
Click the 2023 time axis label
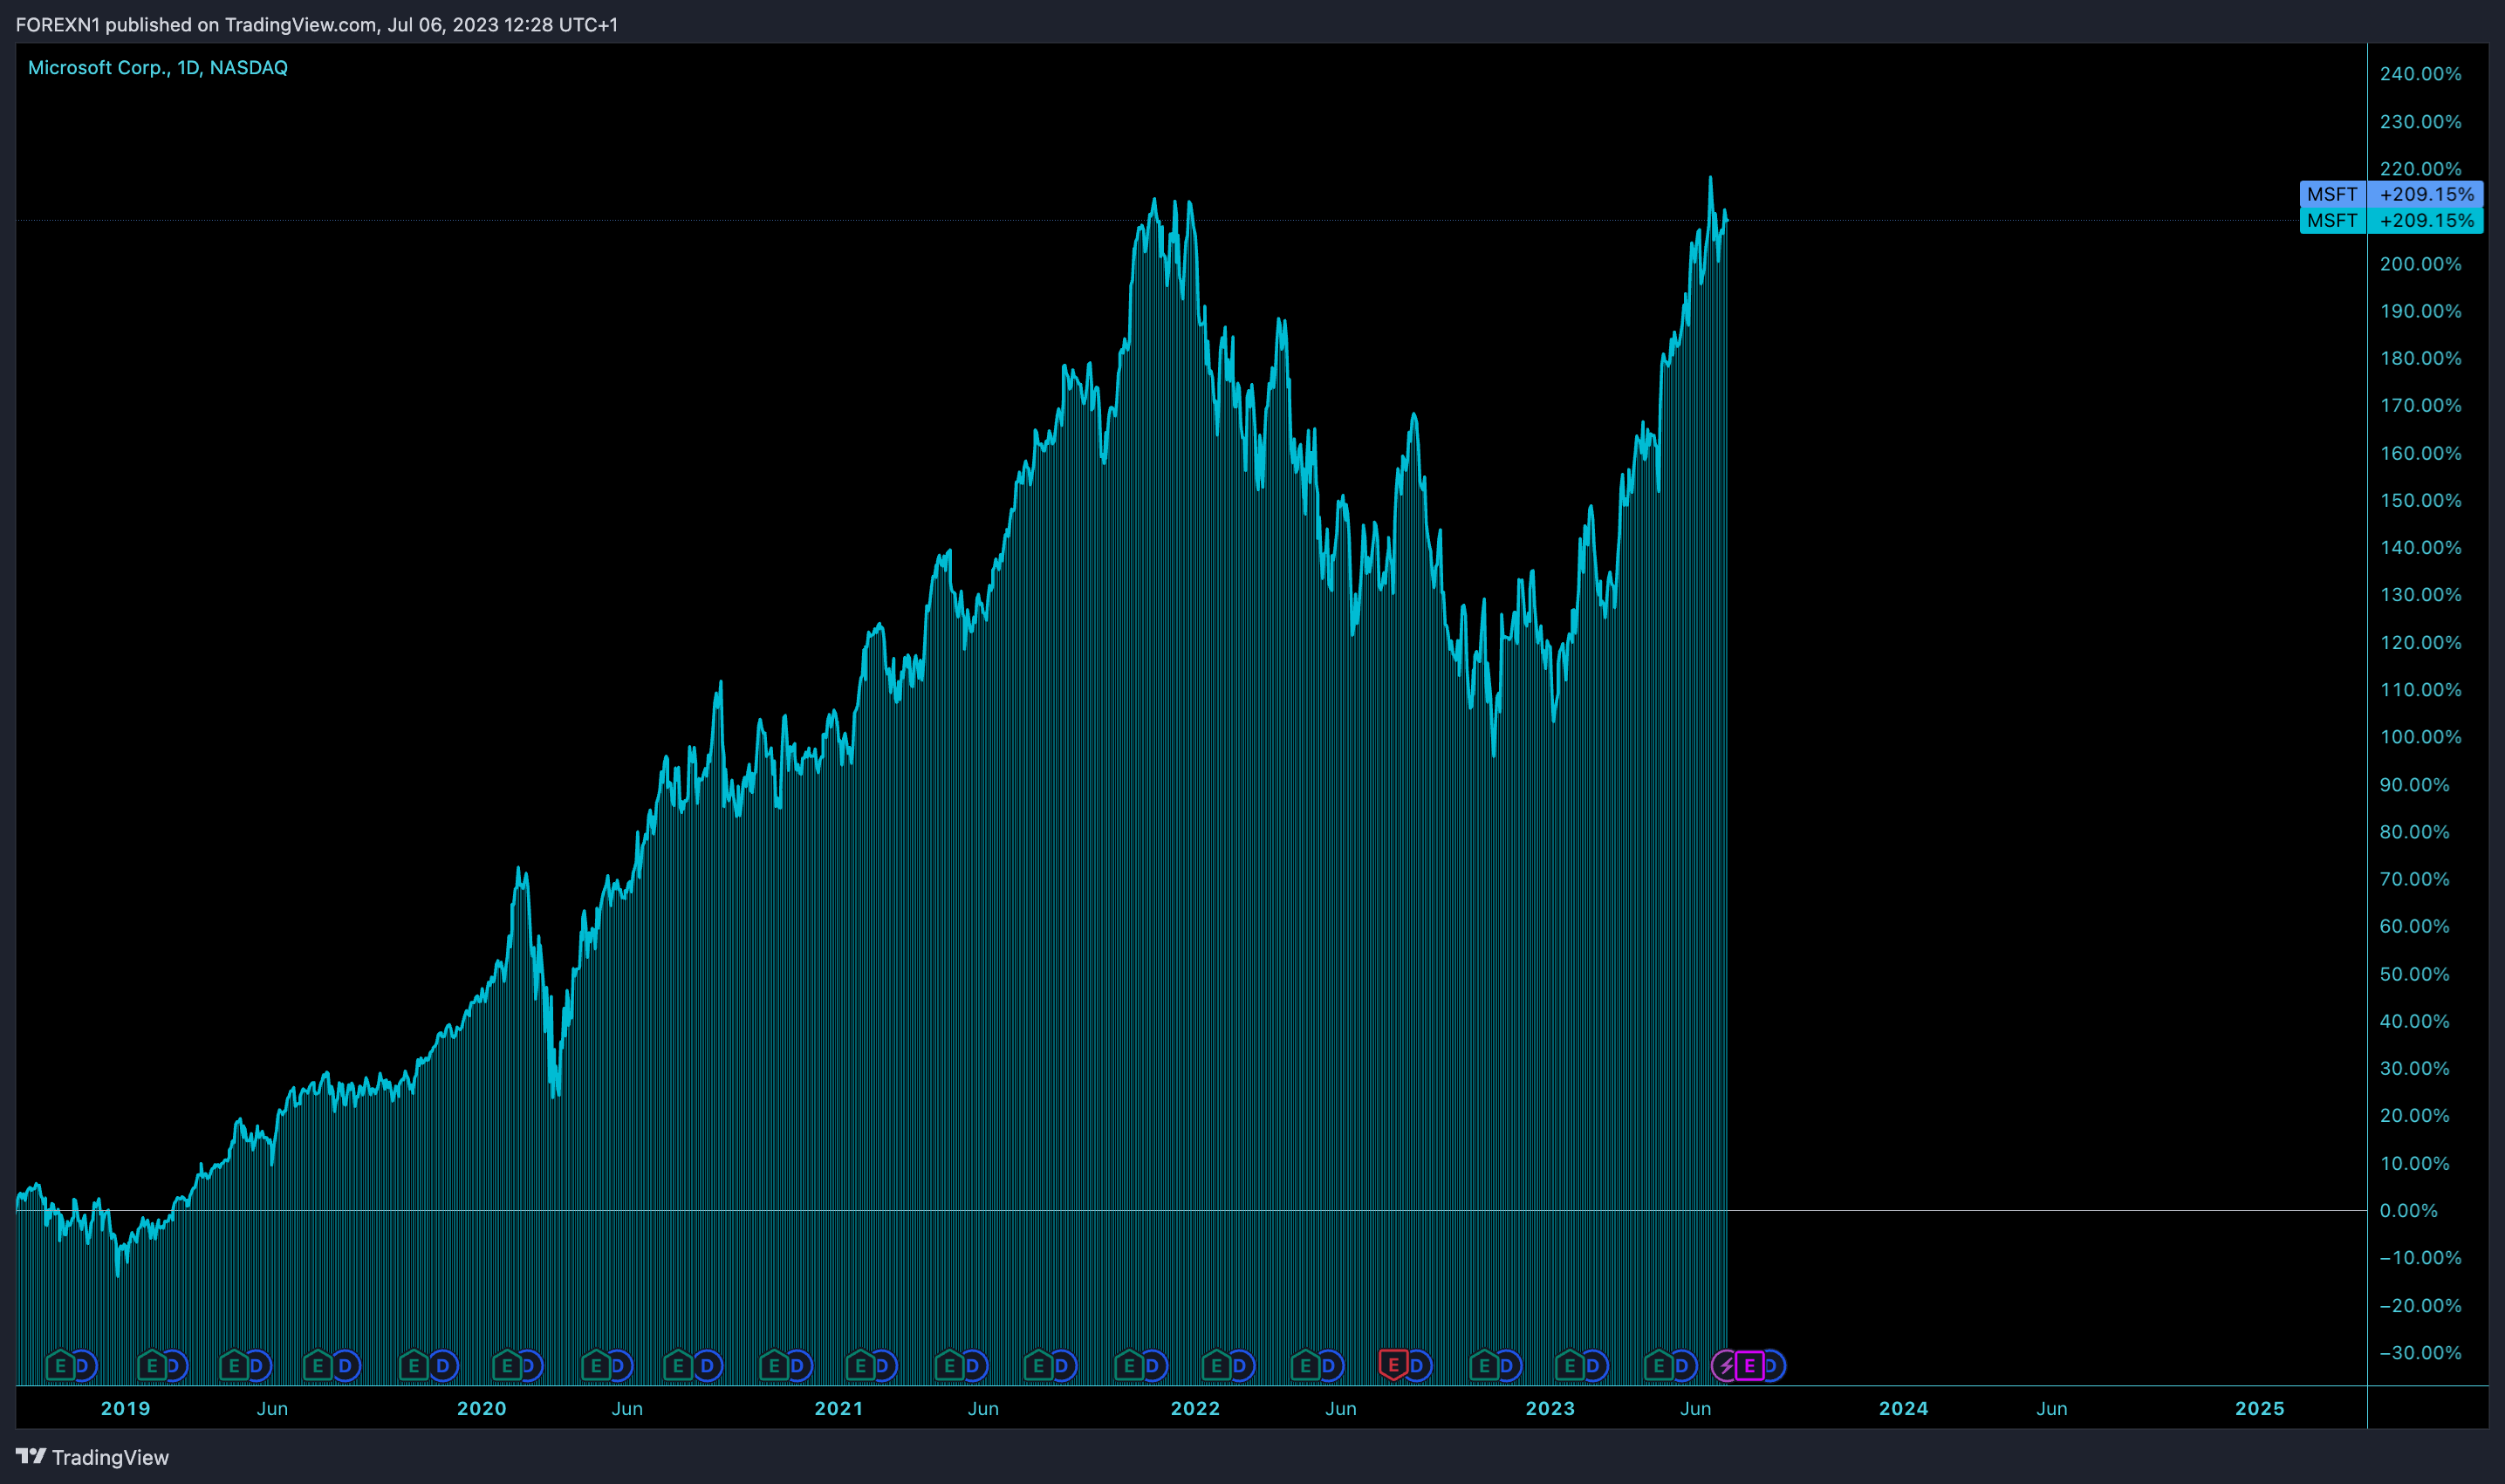tap(1550, 1409)
